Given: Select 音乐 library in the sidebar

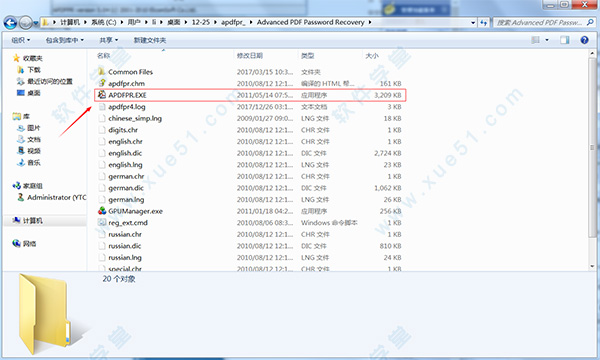Looking at the screenshot, I should coord(34,163).
